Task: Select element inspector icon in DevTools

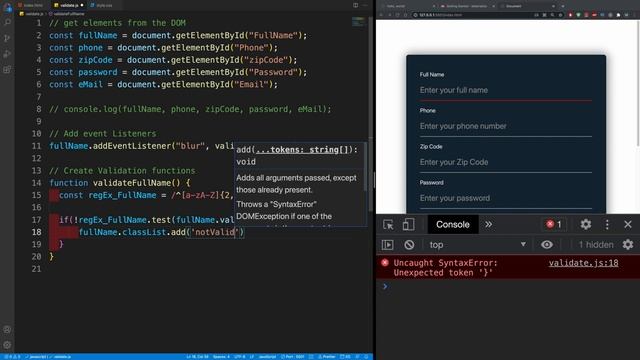Action: click(x=388, y=224)
